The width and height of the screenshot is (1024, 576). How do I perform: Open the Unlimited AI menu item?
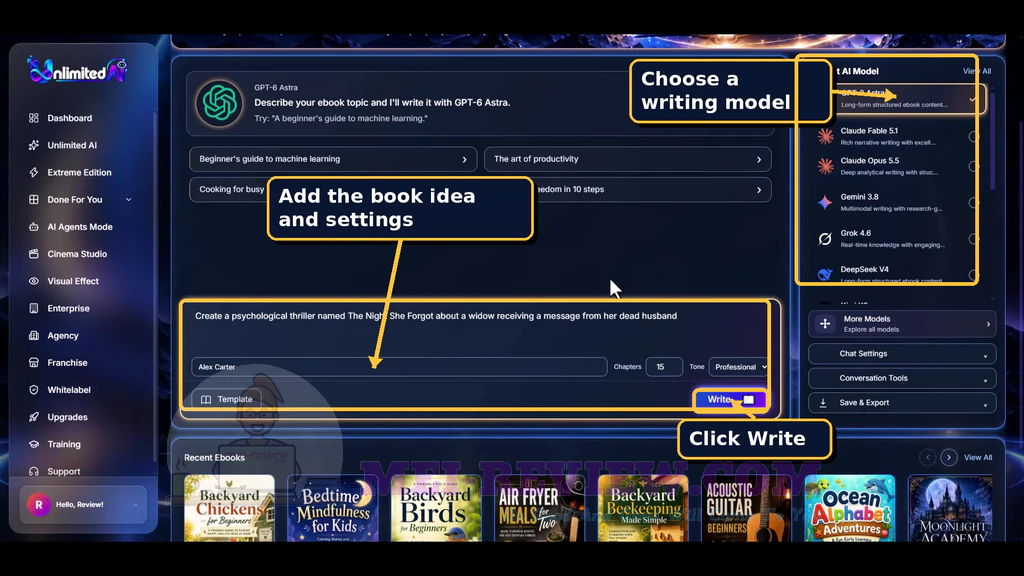72,145
